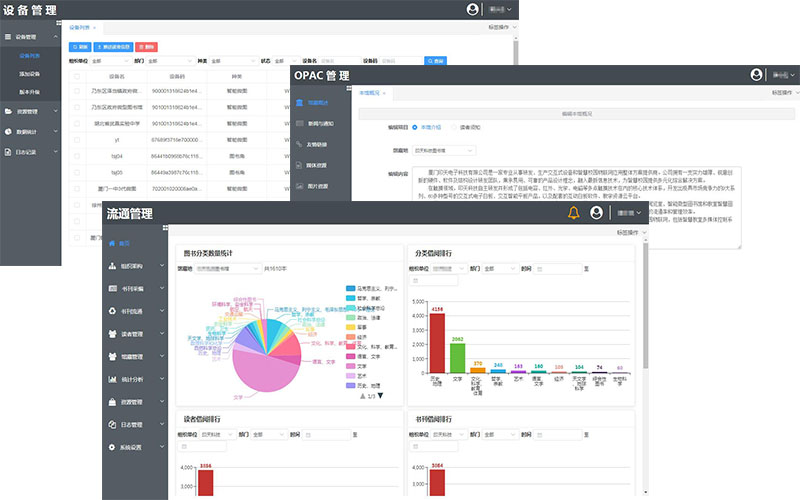The height and width of the screenshot is (500, 800).
Task: Click 组织架构 icon in 流通管理 sidebar
Action: [112, 266]
